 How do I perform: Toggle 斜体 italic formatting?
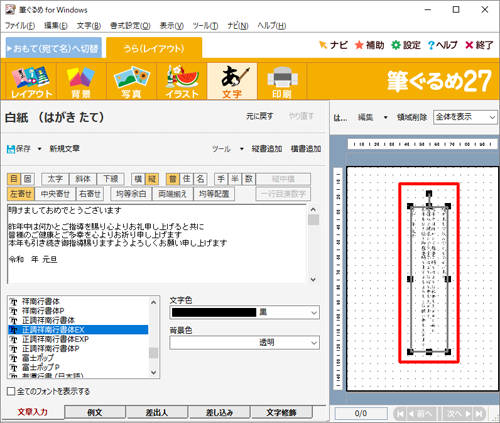tap(83, 179)
